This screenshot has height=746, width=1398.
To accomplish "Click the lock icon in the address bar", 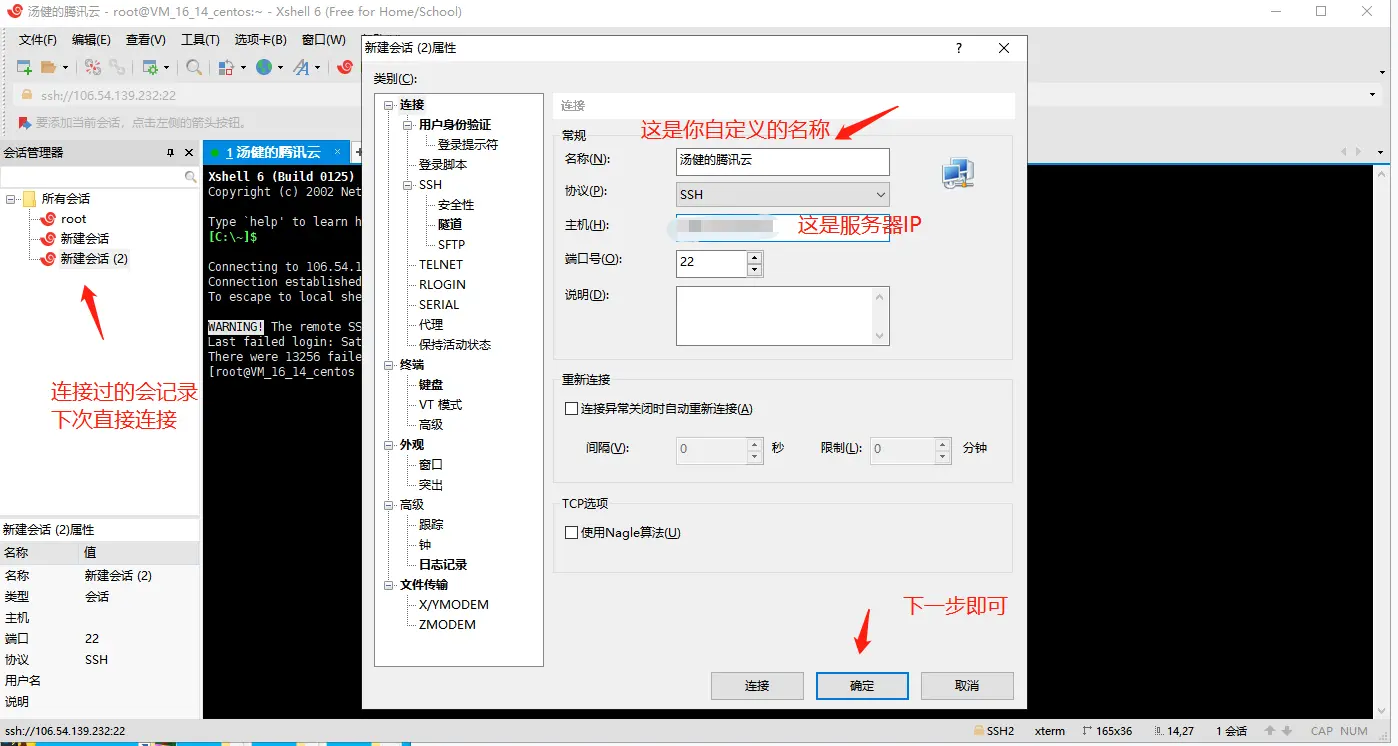I will pos(27,95).
